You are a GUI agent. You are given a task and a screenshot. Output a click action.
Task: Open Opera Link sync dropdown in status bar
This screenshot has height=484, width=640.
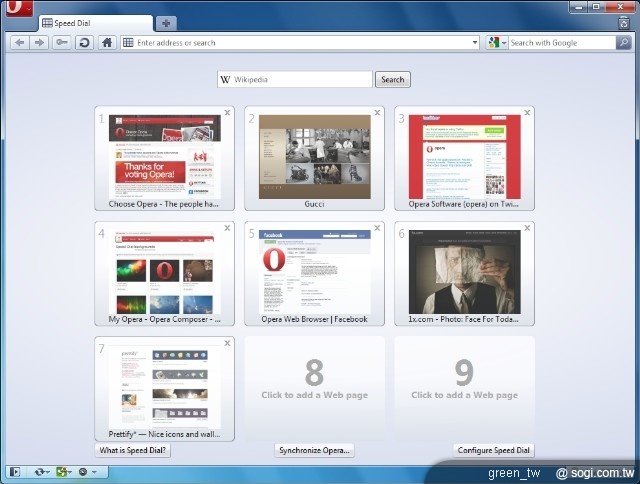pos(41,471)
